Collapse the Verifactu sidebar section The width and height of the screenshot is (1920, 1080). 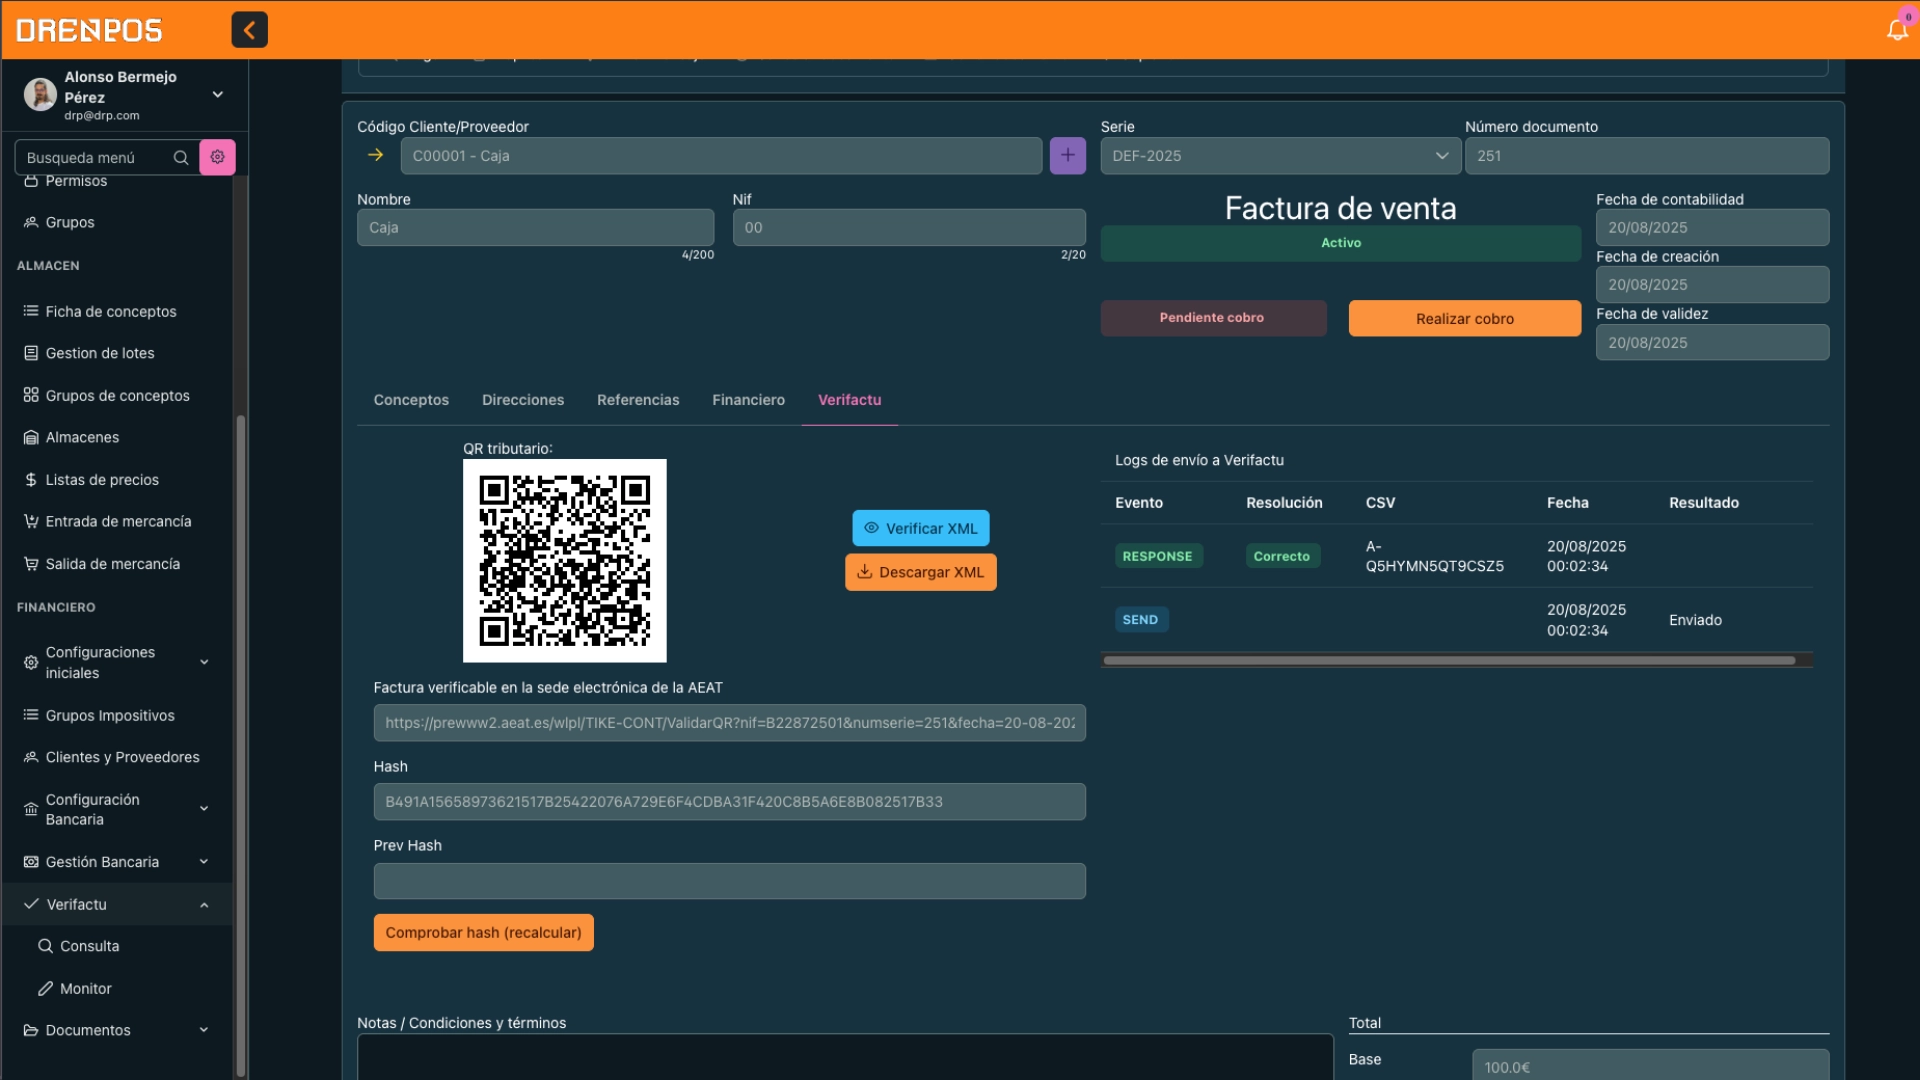coord(204,905)
